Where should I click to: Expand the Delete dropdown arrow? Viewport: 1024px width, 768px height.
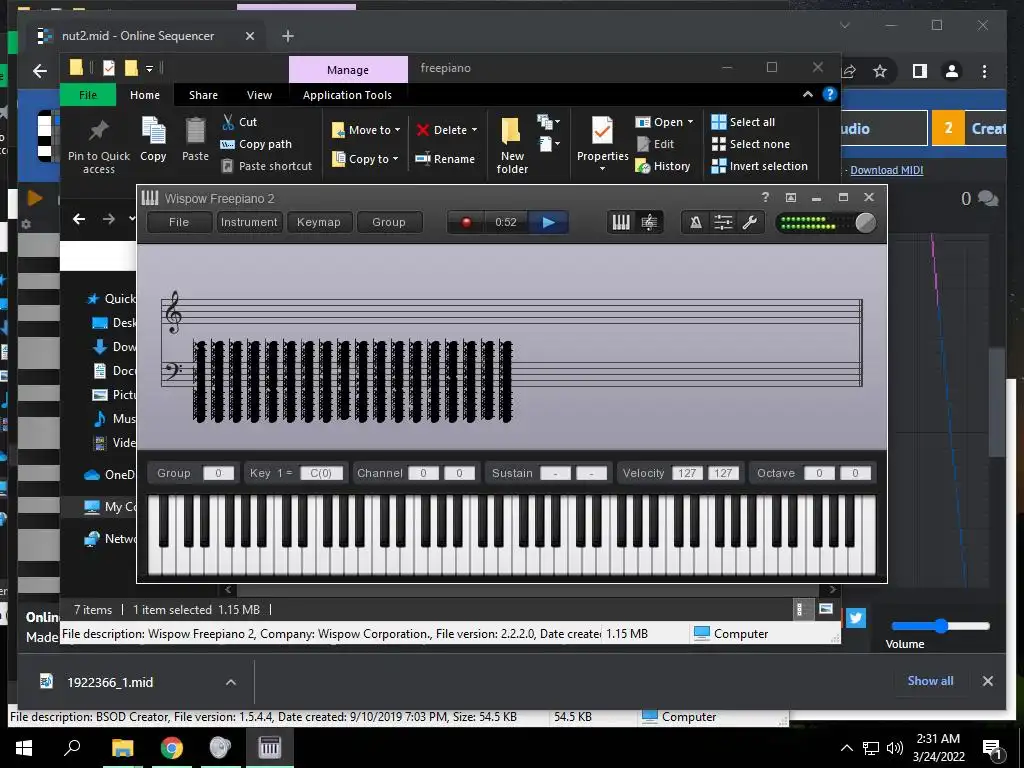(474, 130)
